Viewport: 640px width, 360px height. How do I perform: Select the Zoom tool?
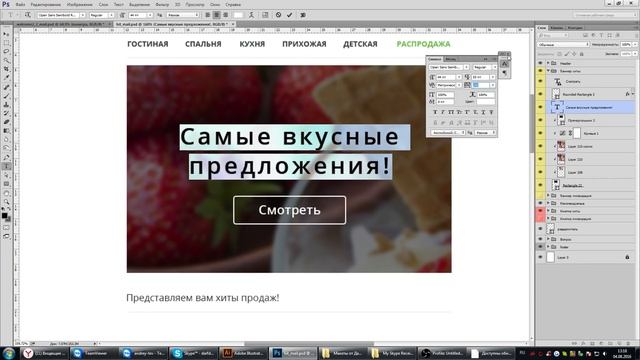[6, 202]
